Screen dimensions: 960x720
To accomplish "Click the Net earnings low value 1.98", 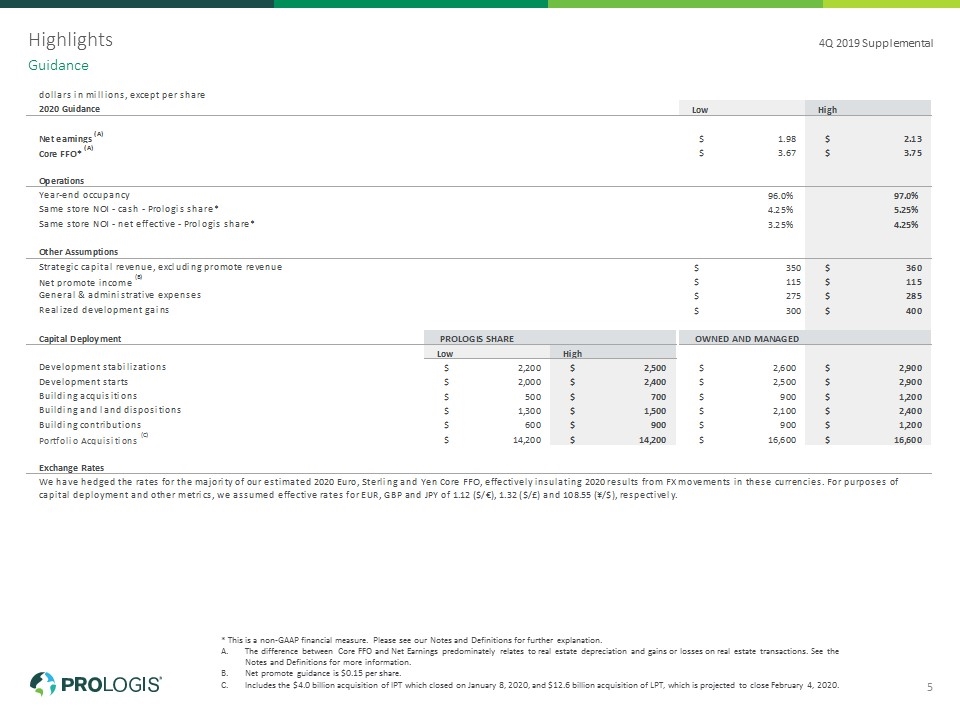I will click(x=787, y=139).
